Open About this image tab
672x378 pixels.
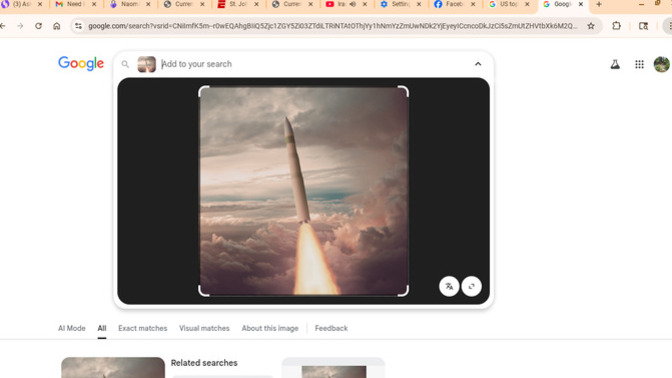270,328
